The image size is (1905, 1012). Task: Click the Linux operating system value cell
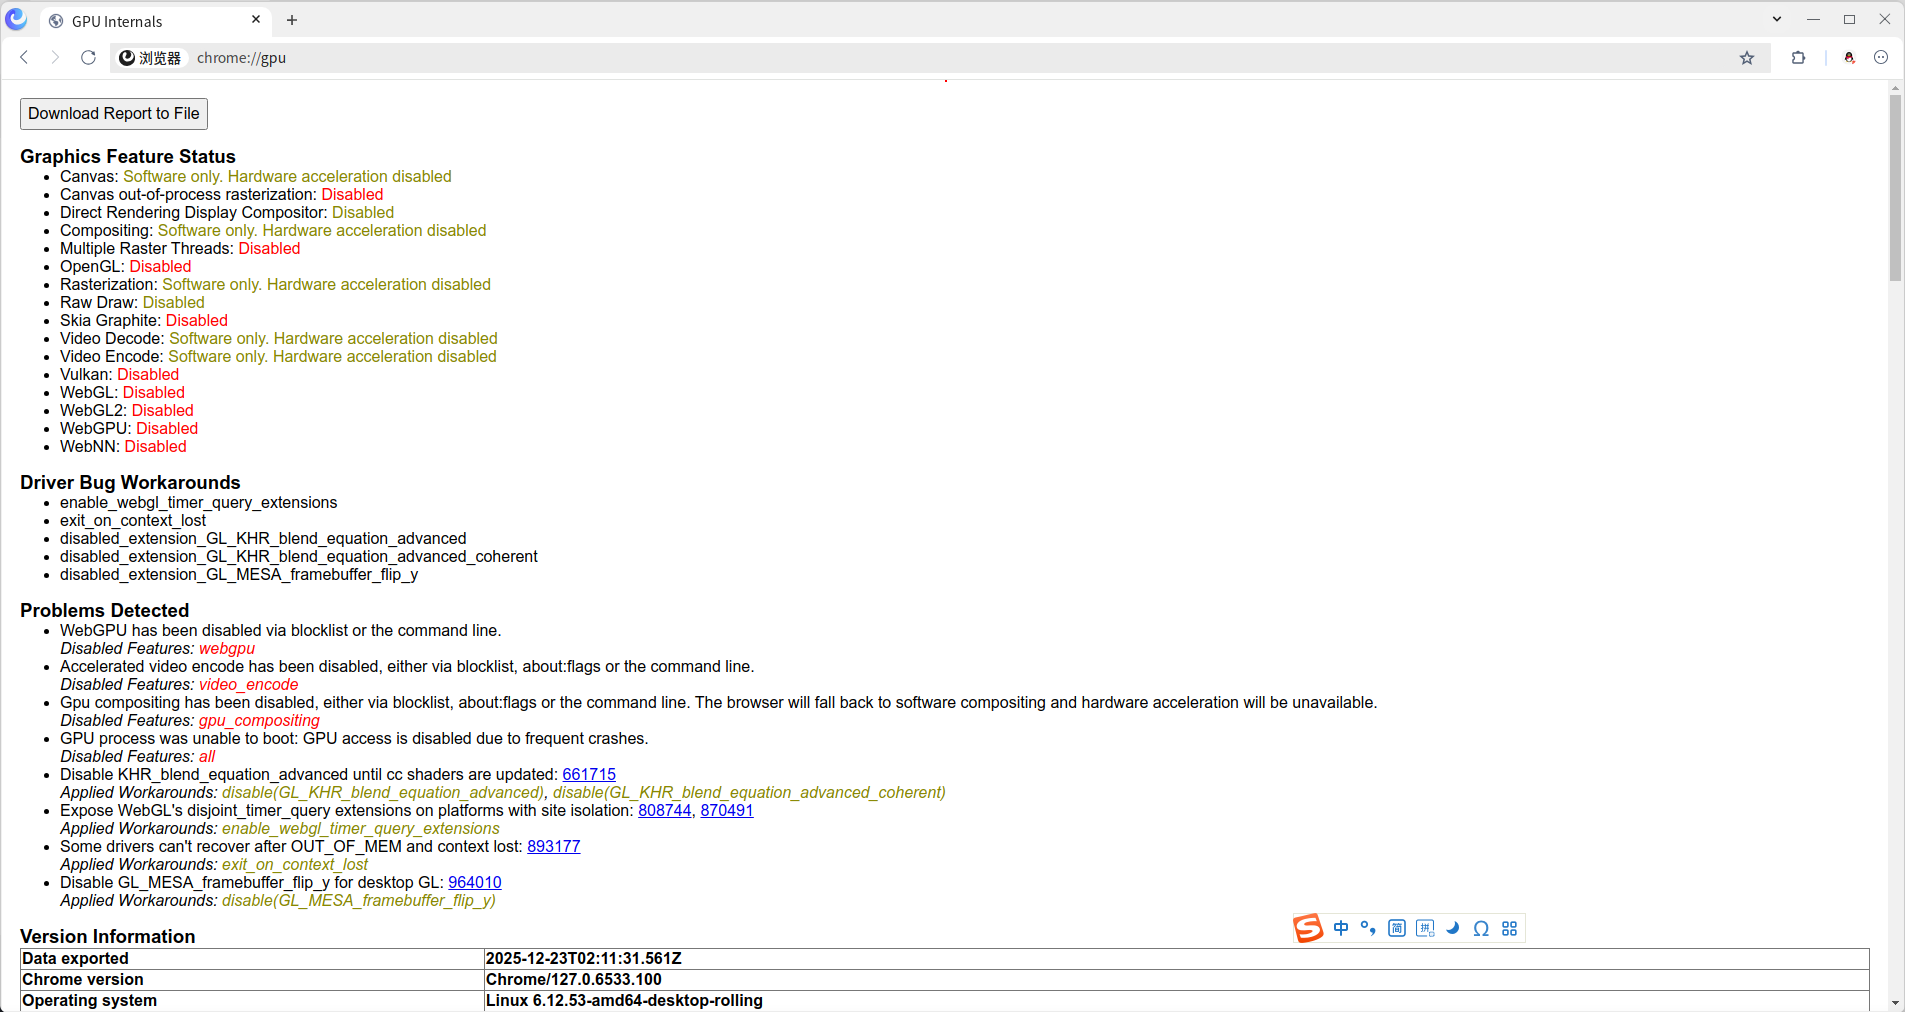pyautogui.click(x=1177, y=1001)
